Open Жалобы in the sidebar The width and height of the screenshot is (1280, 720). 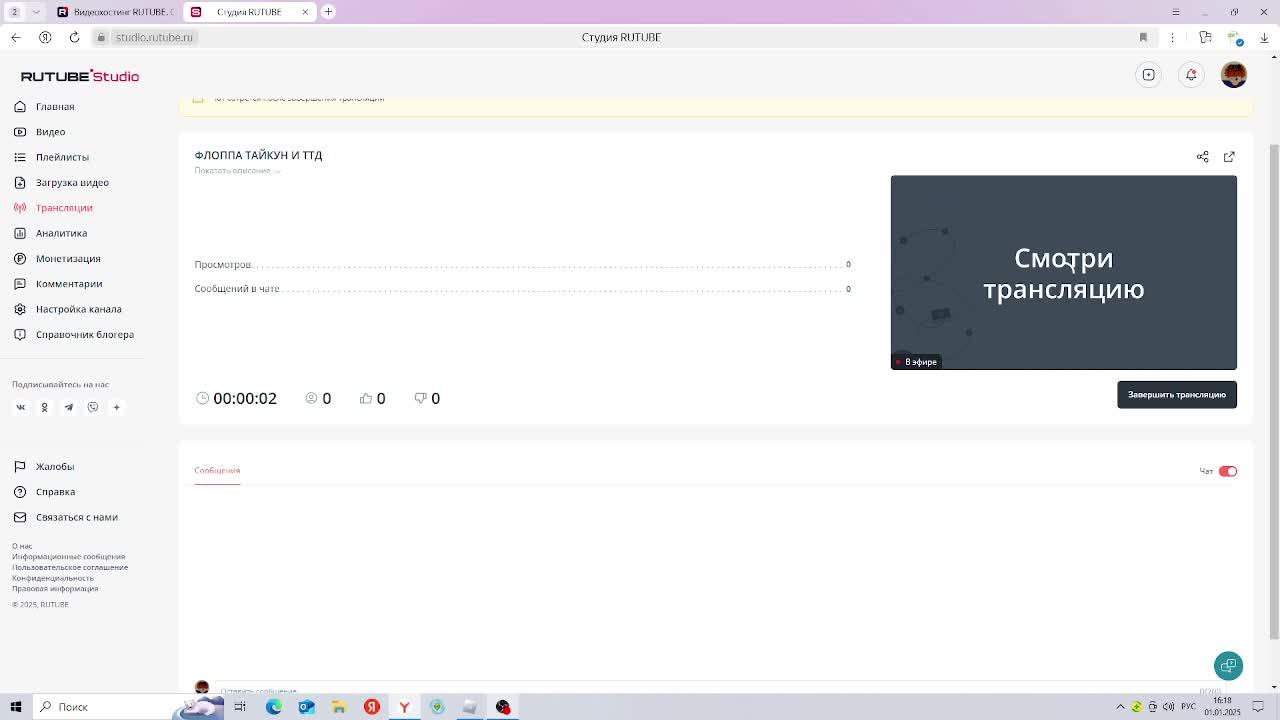[44, 467]
